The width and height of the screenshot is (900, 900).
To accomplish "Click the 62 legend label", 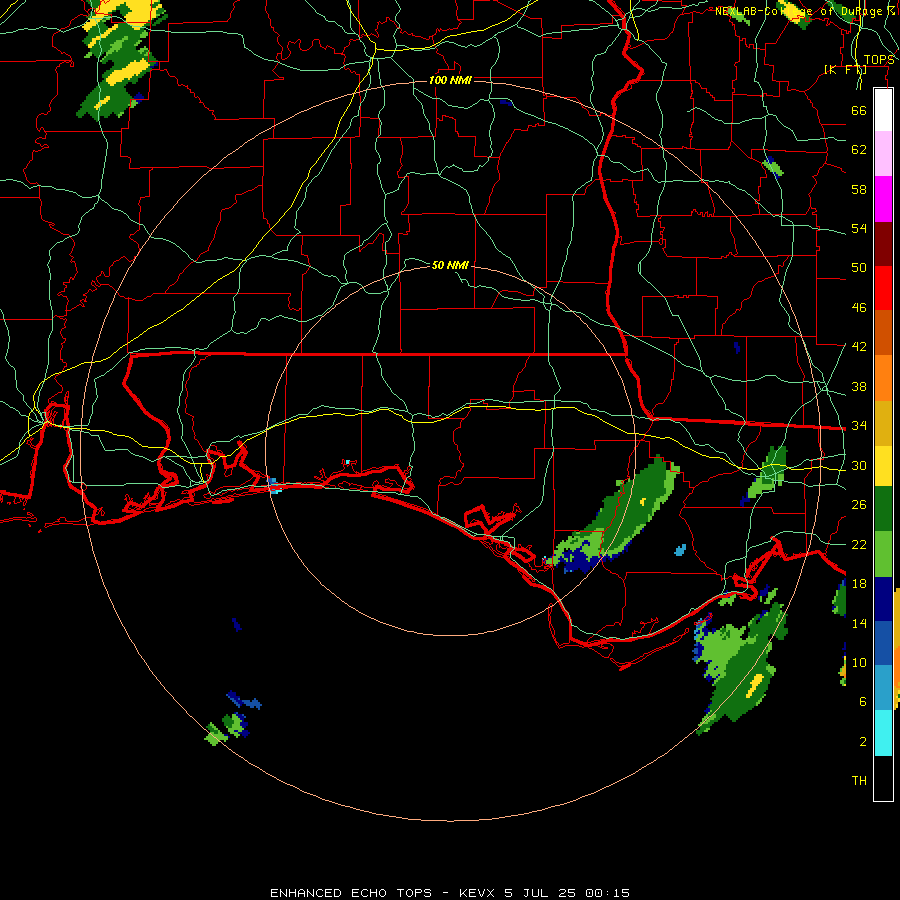I will pyautogui.click(x=859, y=150).
